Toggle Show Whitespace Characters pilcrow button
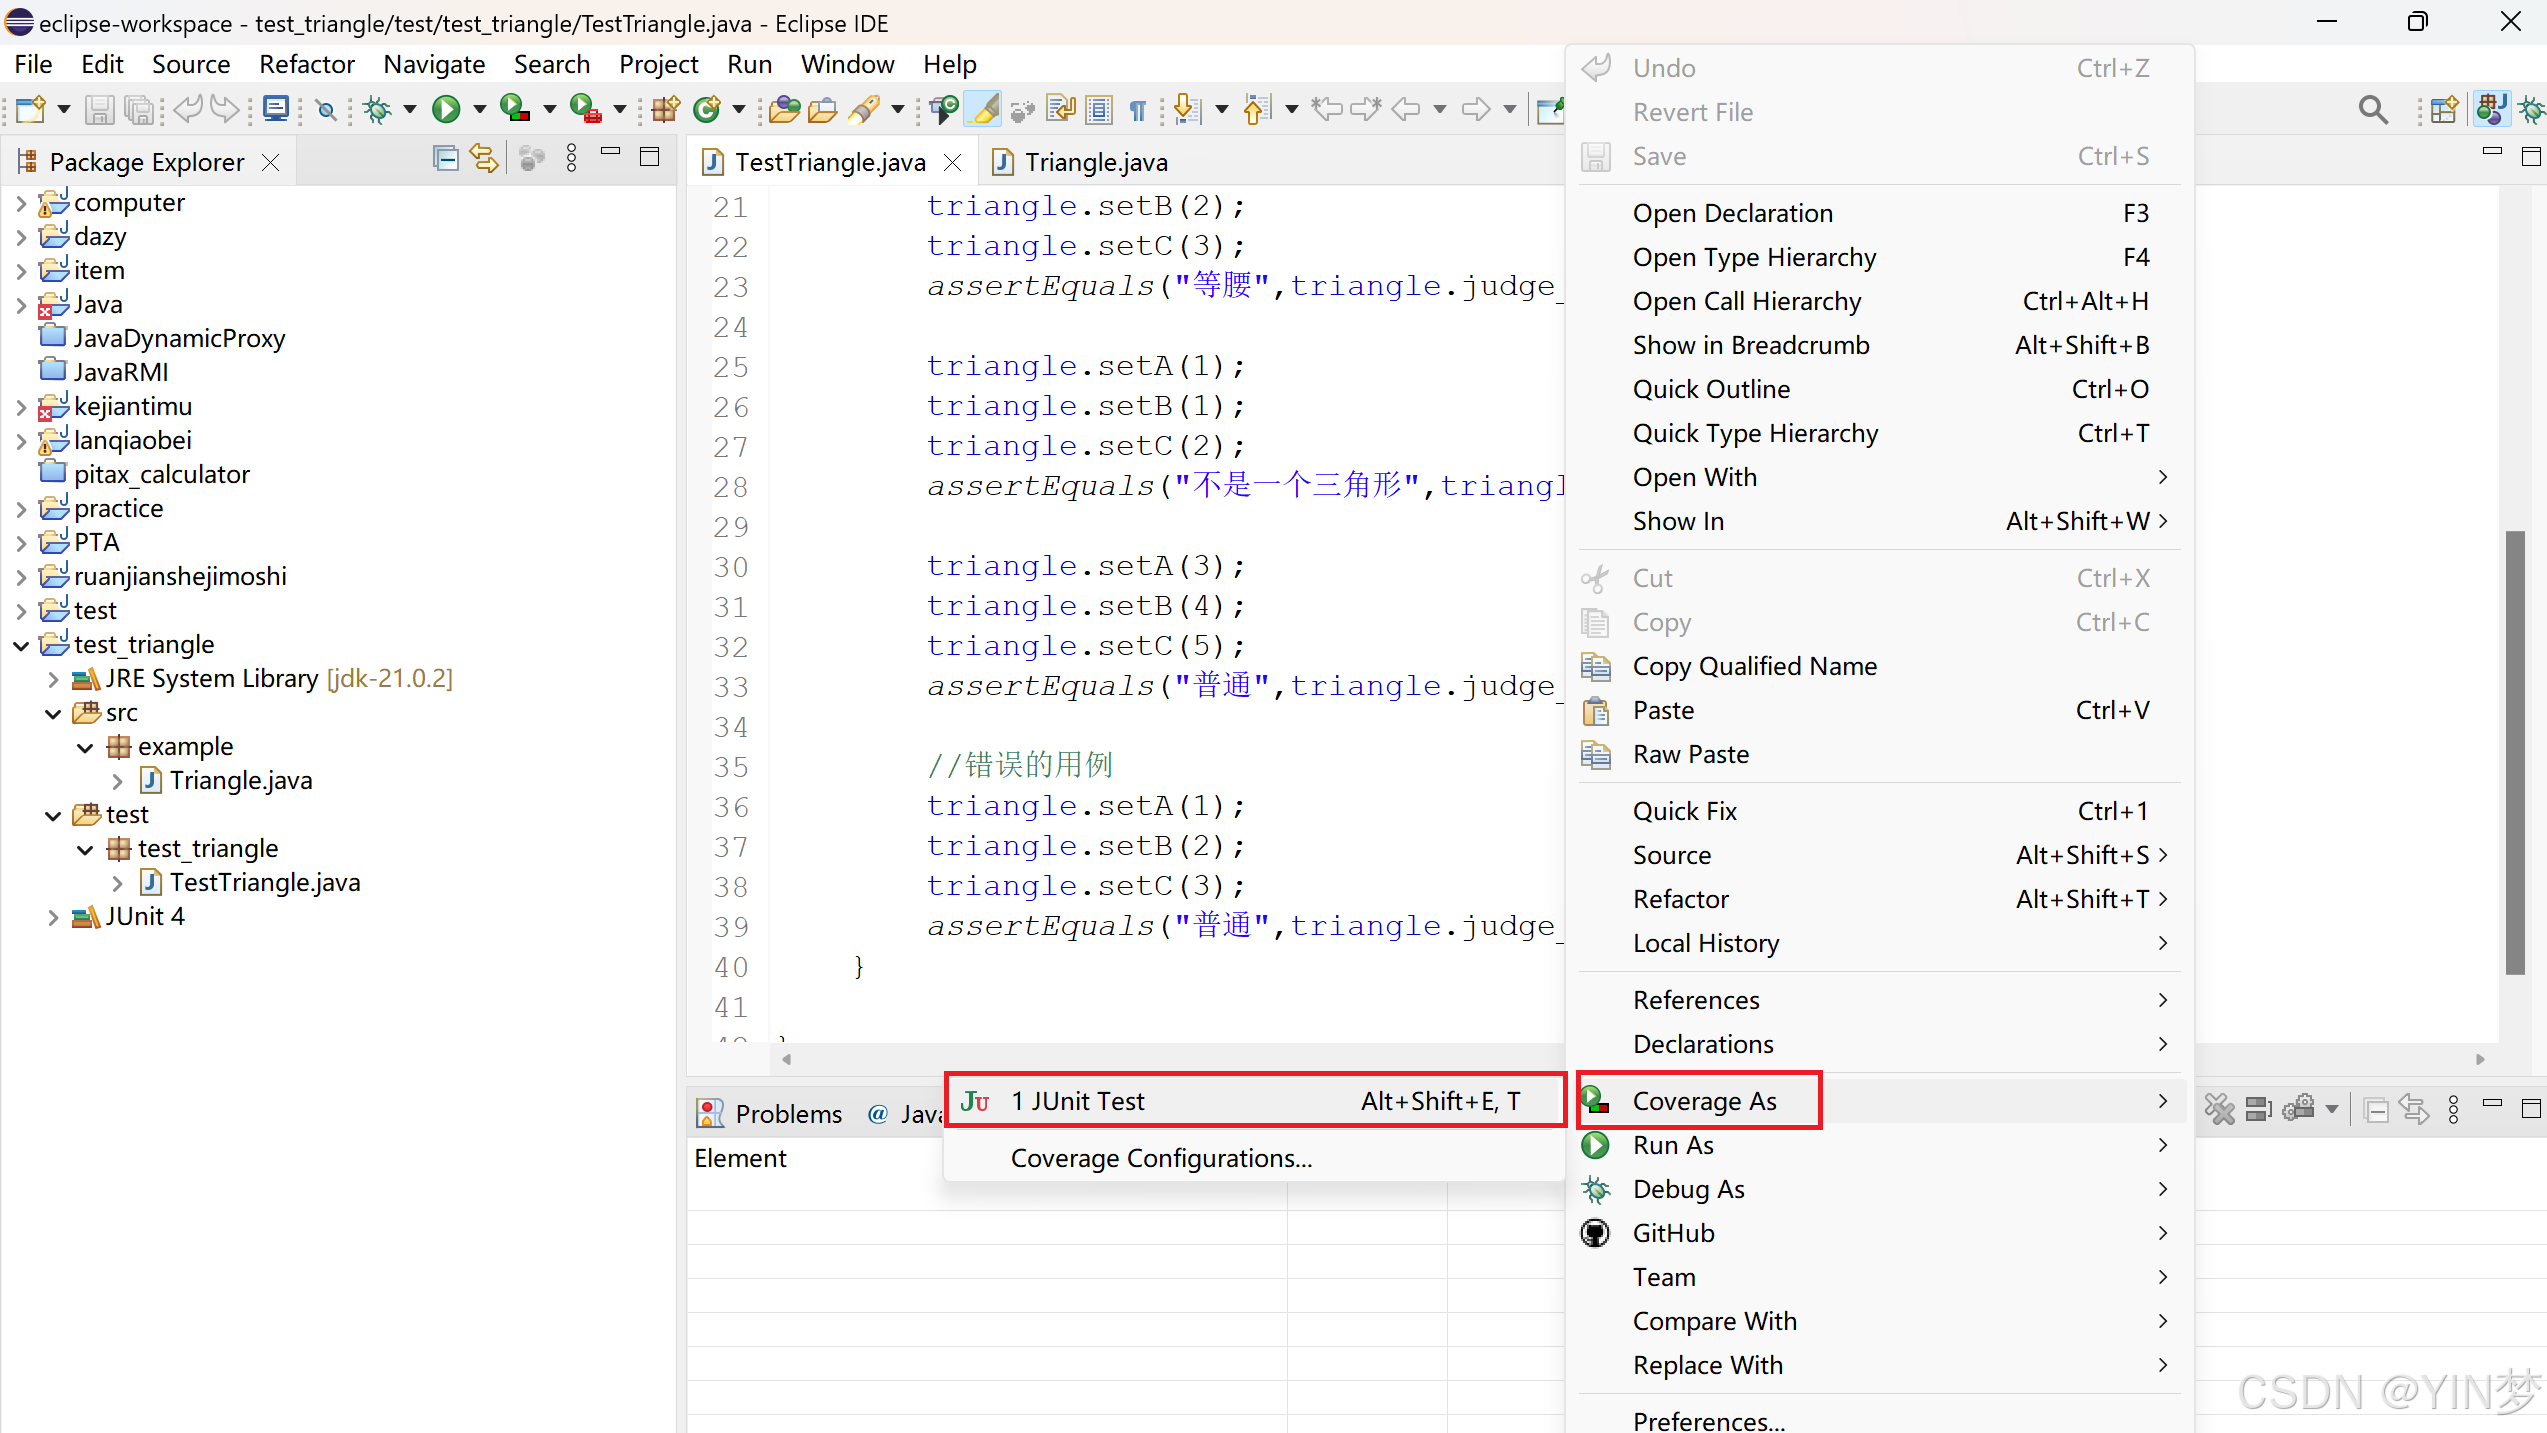This screenshot has width=2547, height=1433. pos(1137,109)
